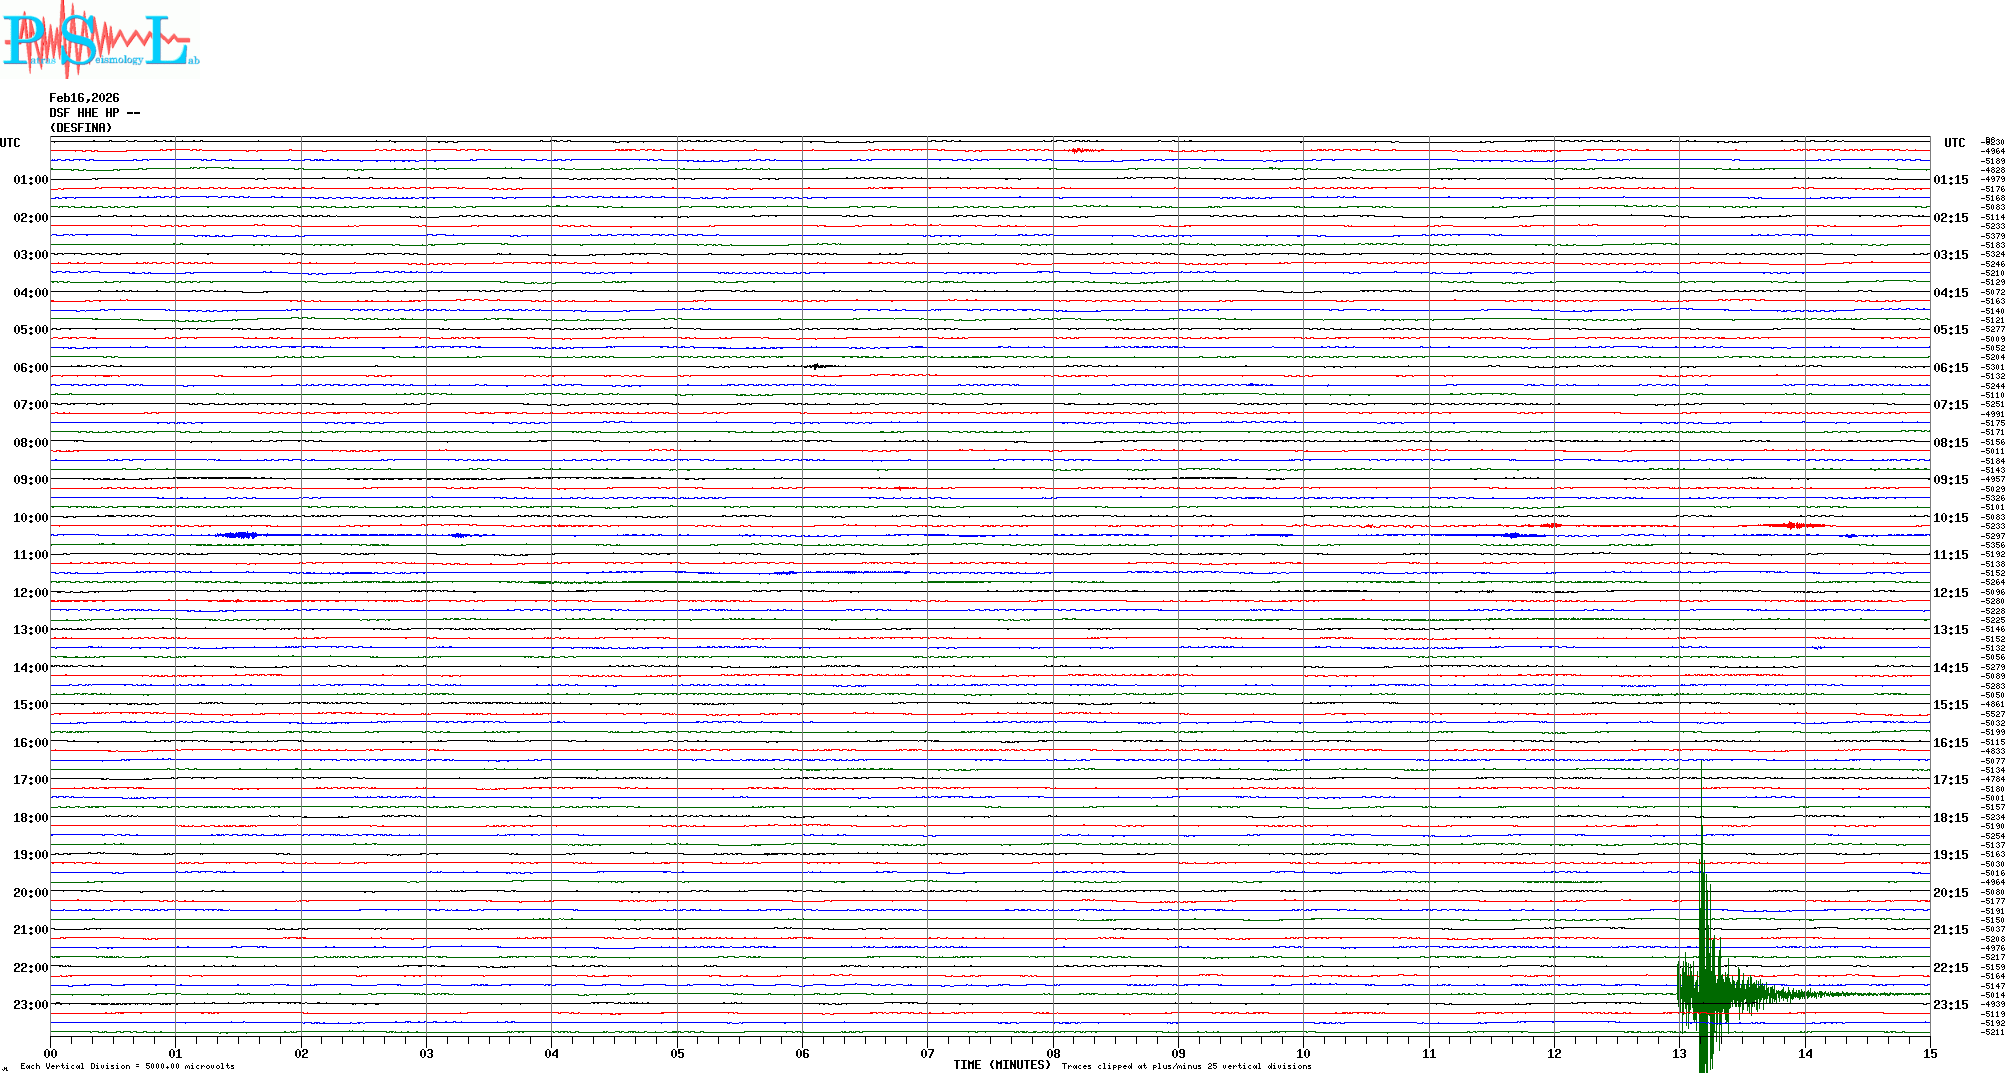Click minute 13 on bottom time axis
This screenshot has width=2010, height=1080.
coord(1679,1054)
